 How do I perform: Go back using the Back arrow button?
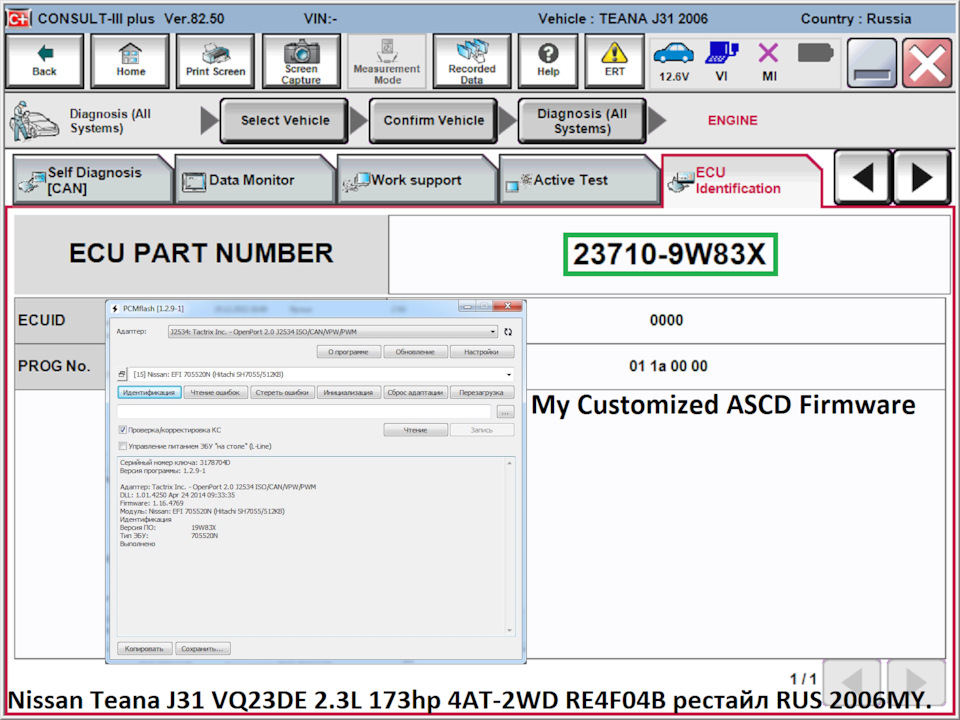pos(44,61)
